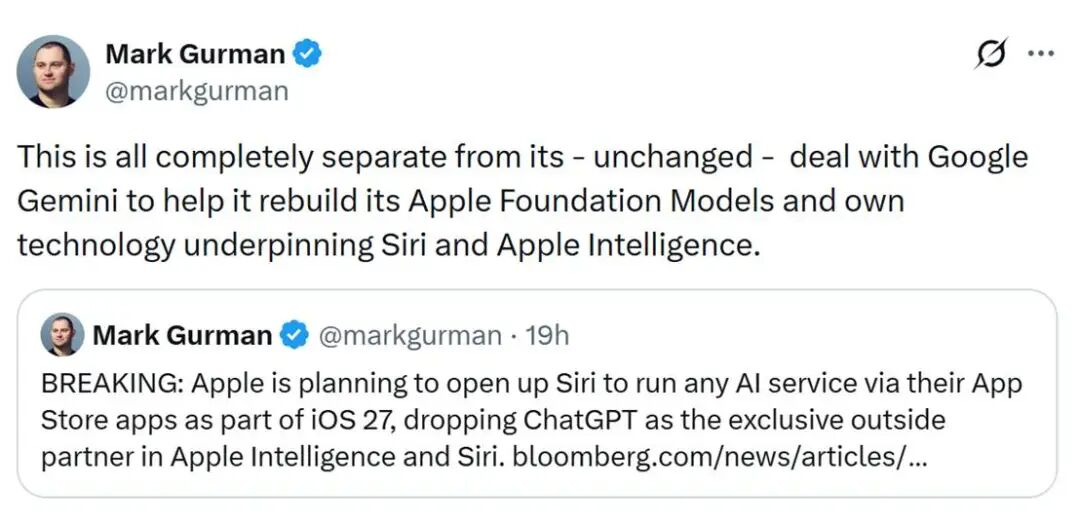Click the @markgurman handle under main name
This screenshot has height=524, width=1080.
click(x=196, y=91)
